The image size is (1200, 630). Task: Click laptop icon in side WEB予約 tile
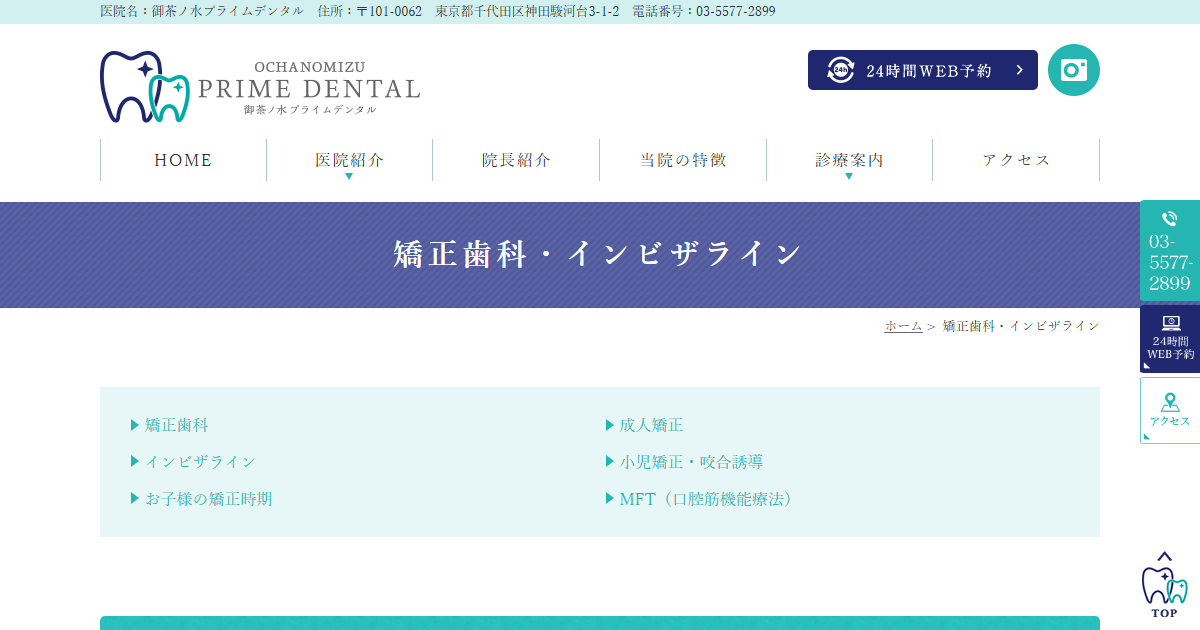[1170, 323]
